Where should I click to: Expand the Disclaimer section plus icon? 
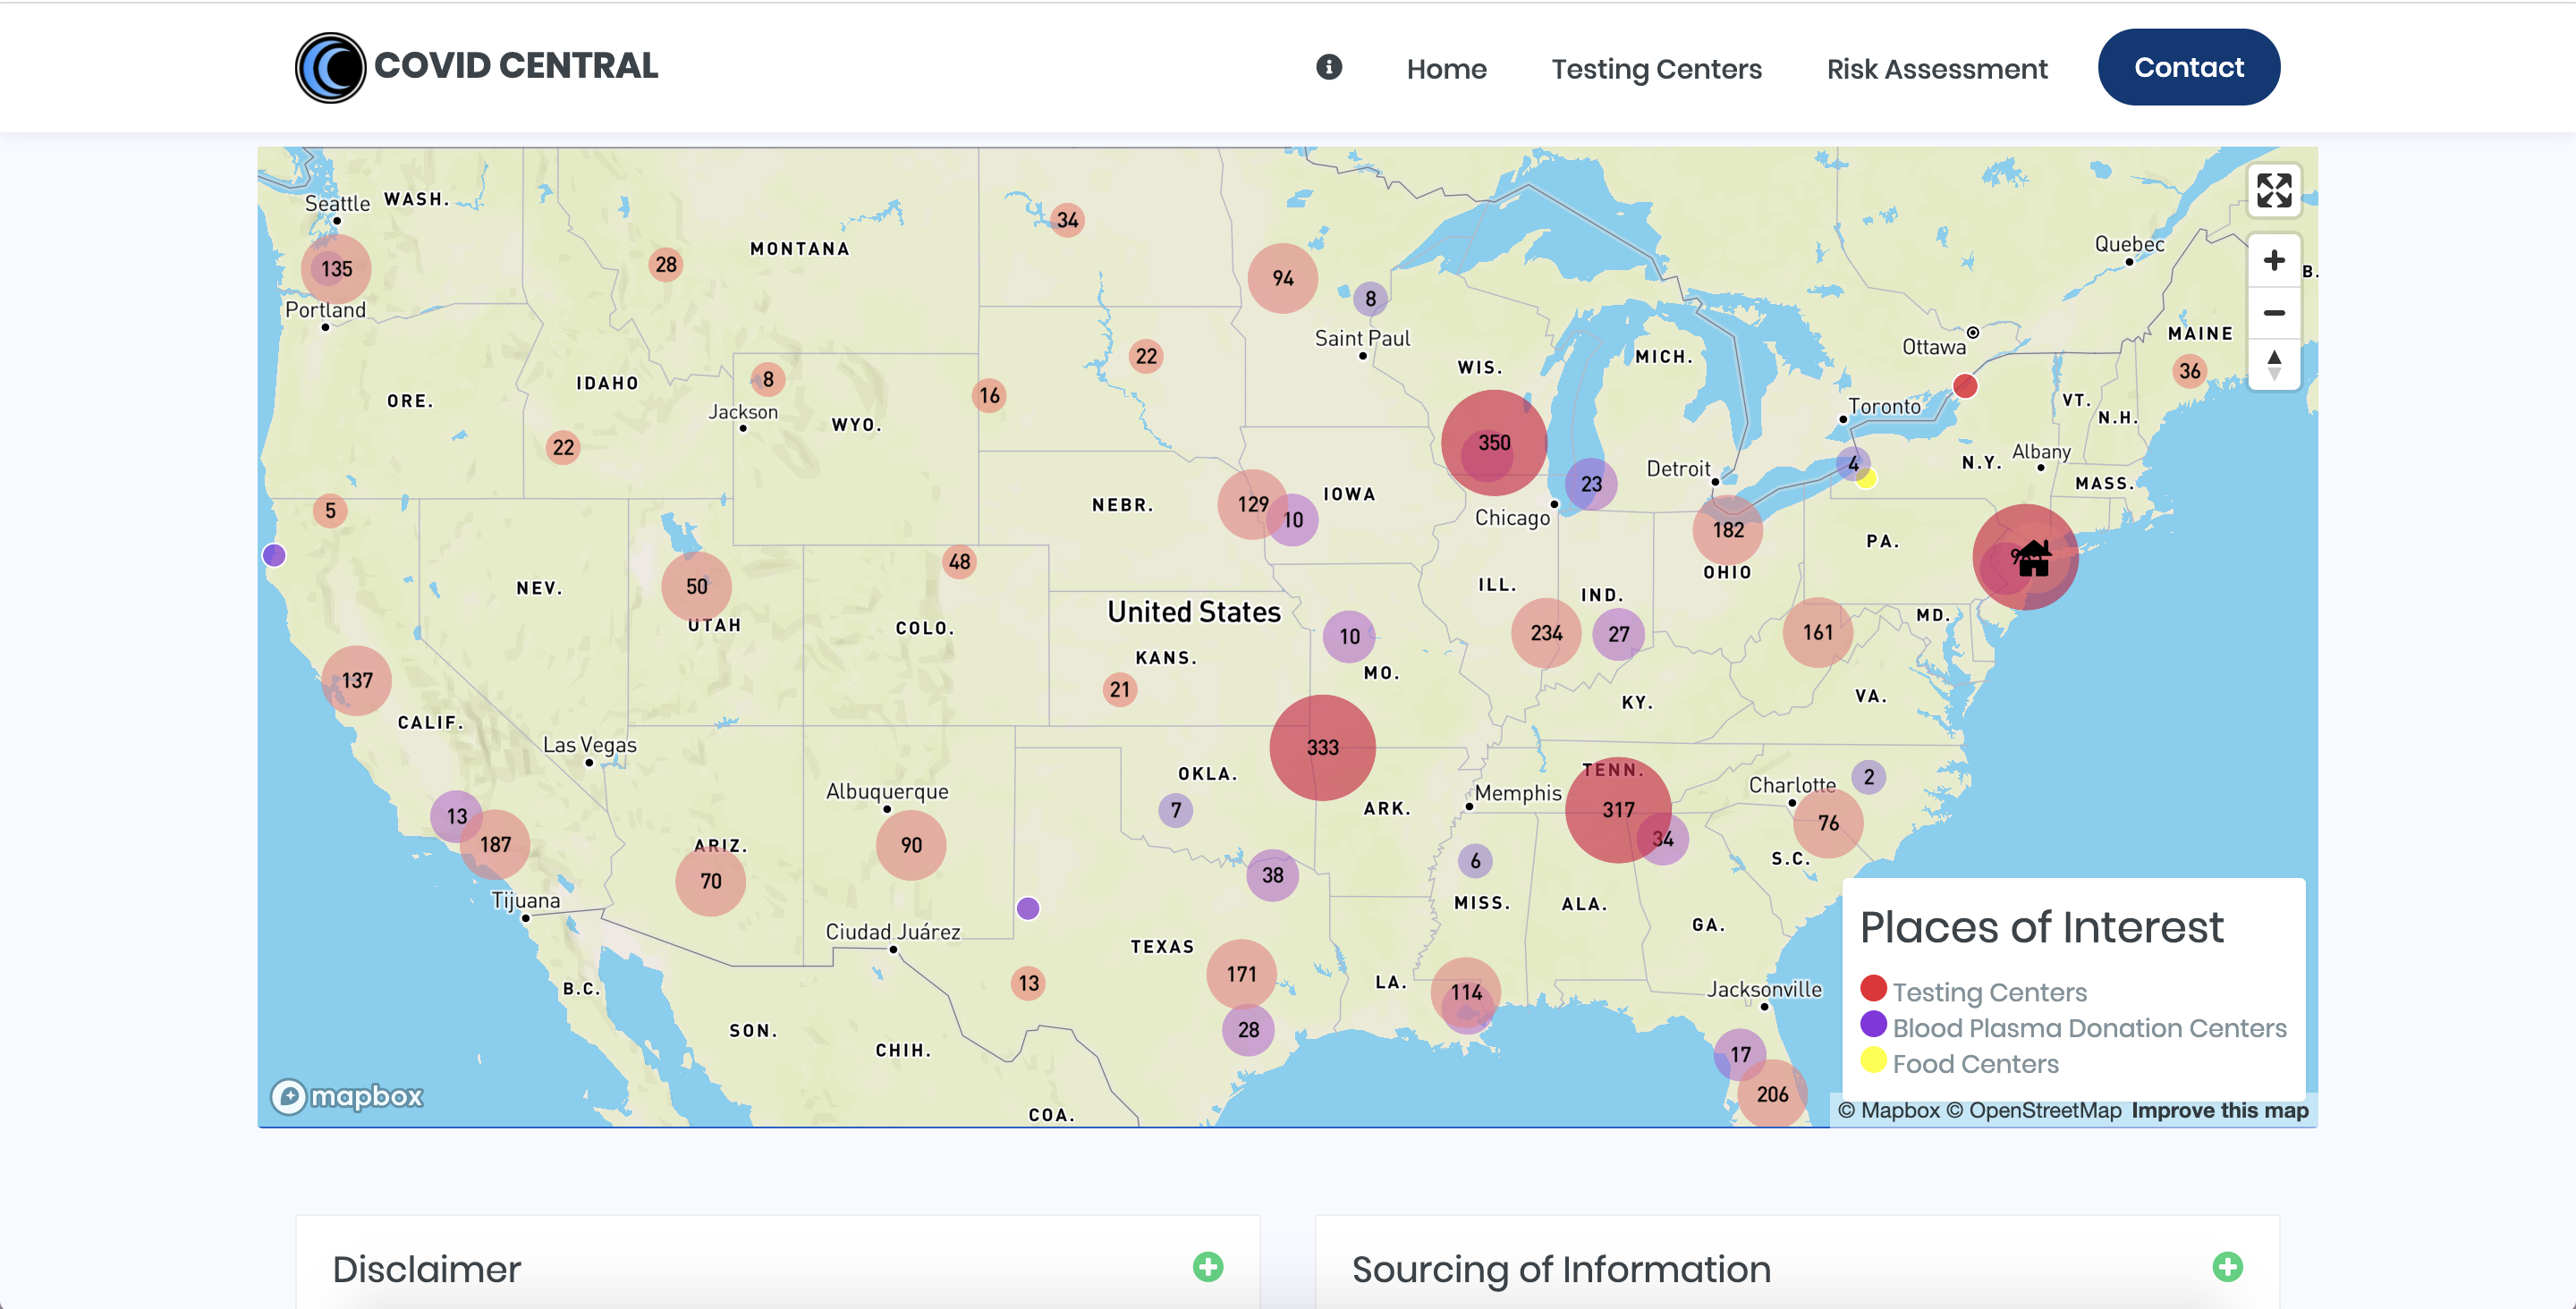[1207, 1267]
